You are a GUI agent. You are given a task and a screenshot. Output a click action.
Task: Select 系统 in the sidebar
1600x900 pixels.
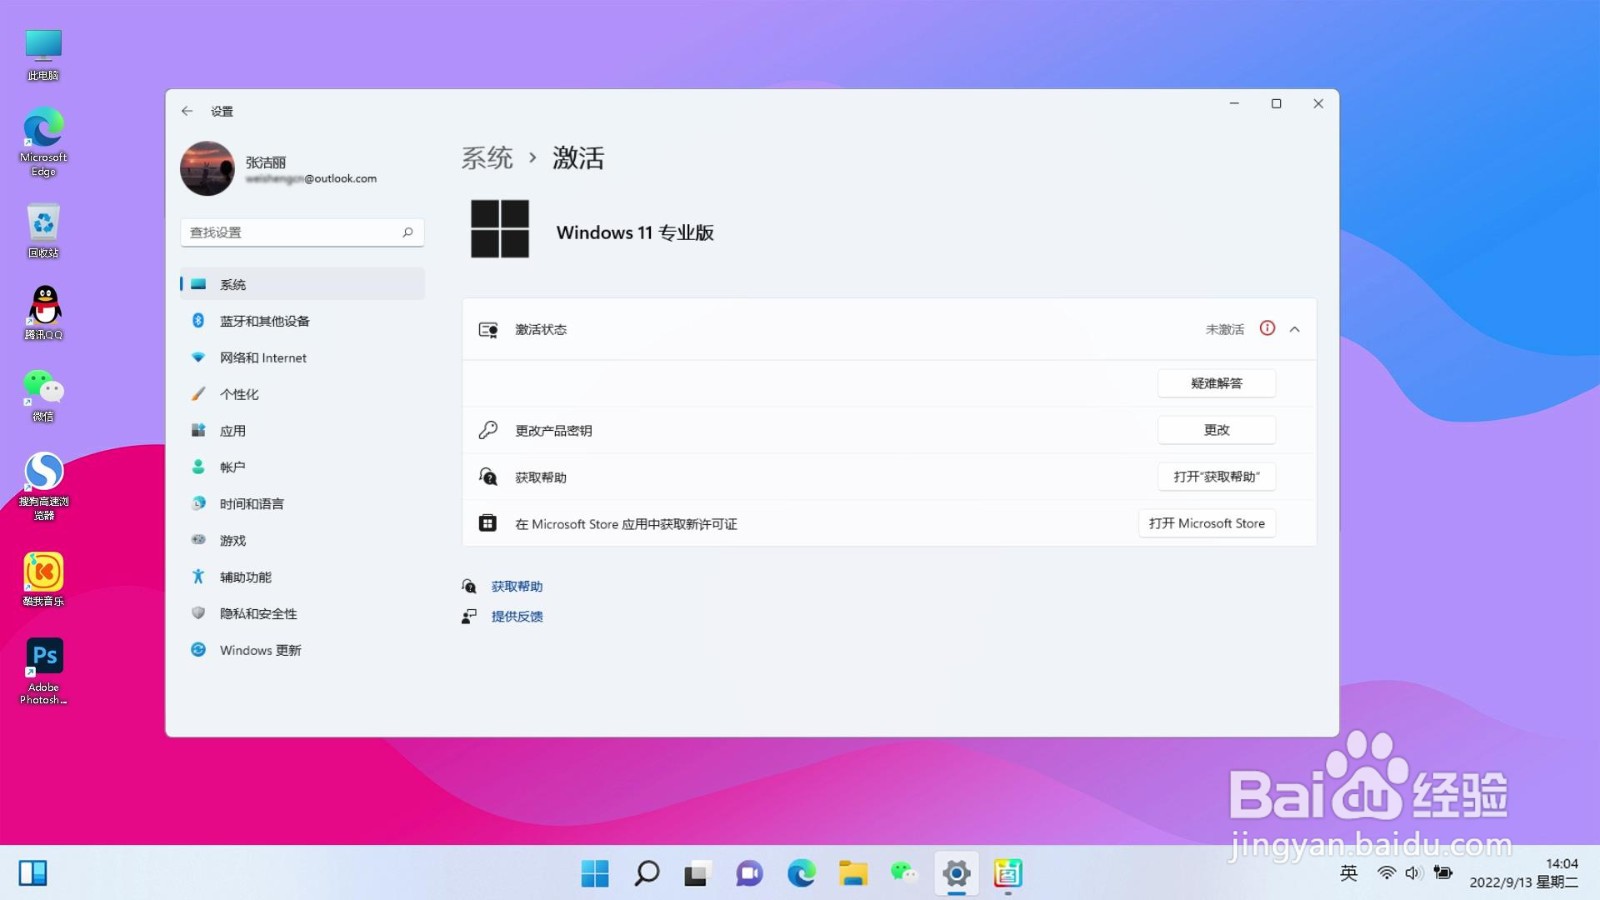[x=302, y=284]
